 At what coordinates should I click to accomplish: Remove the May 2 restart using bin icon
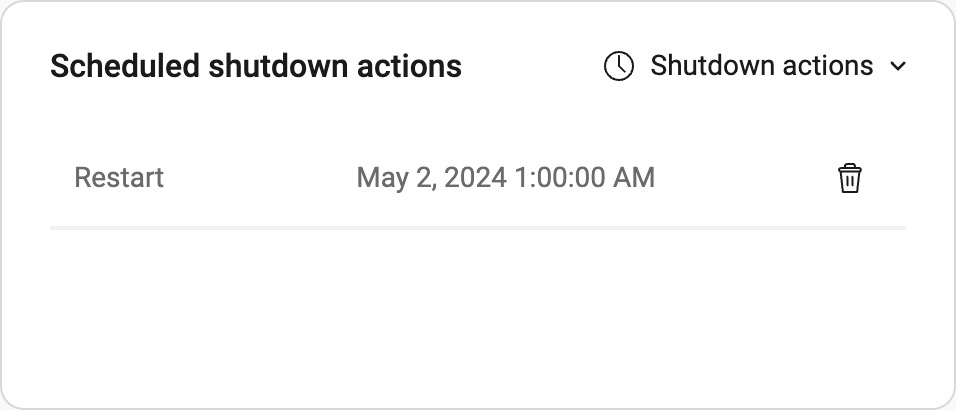(849, 178)
